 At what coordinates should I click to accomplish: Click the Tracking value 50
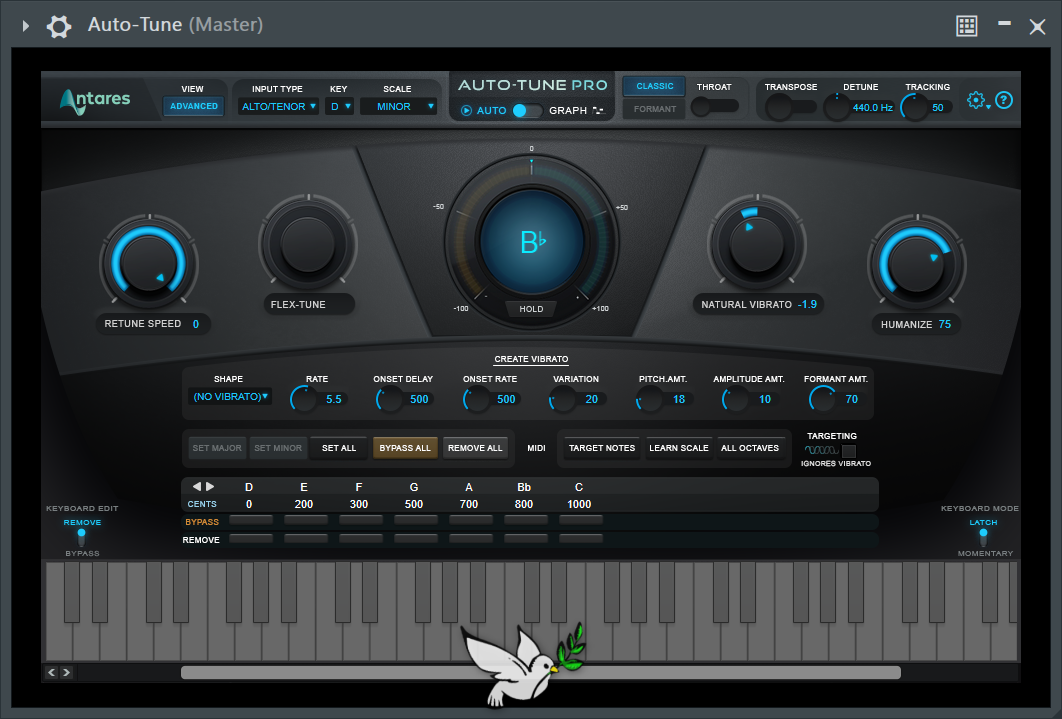[938, 108]
